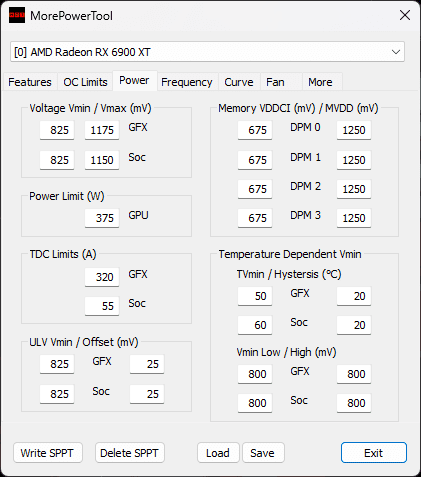This screenshot has height=477, width=421.
Task: Click the DPM 0 MVDD field
Action: pos(354,130)
